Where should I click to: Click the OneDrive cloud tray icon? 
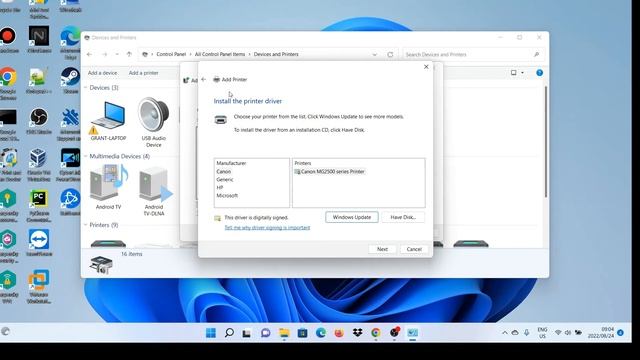tap(515, 333)
